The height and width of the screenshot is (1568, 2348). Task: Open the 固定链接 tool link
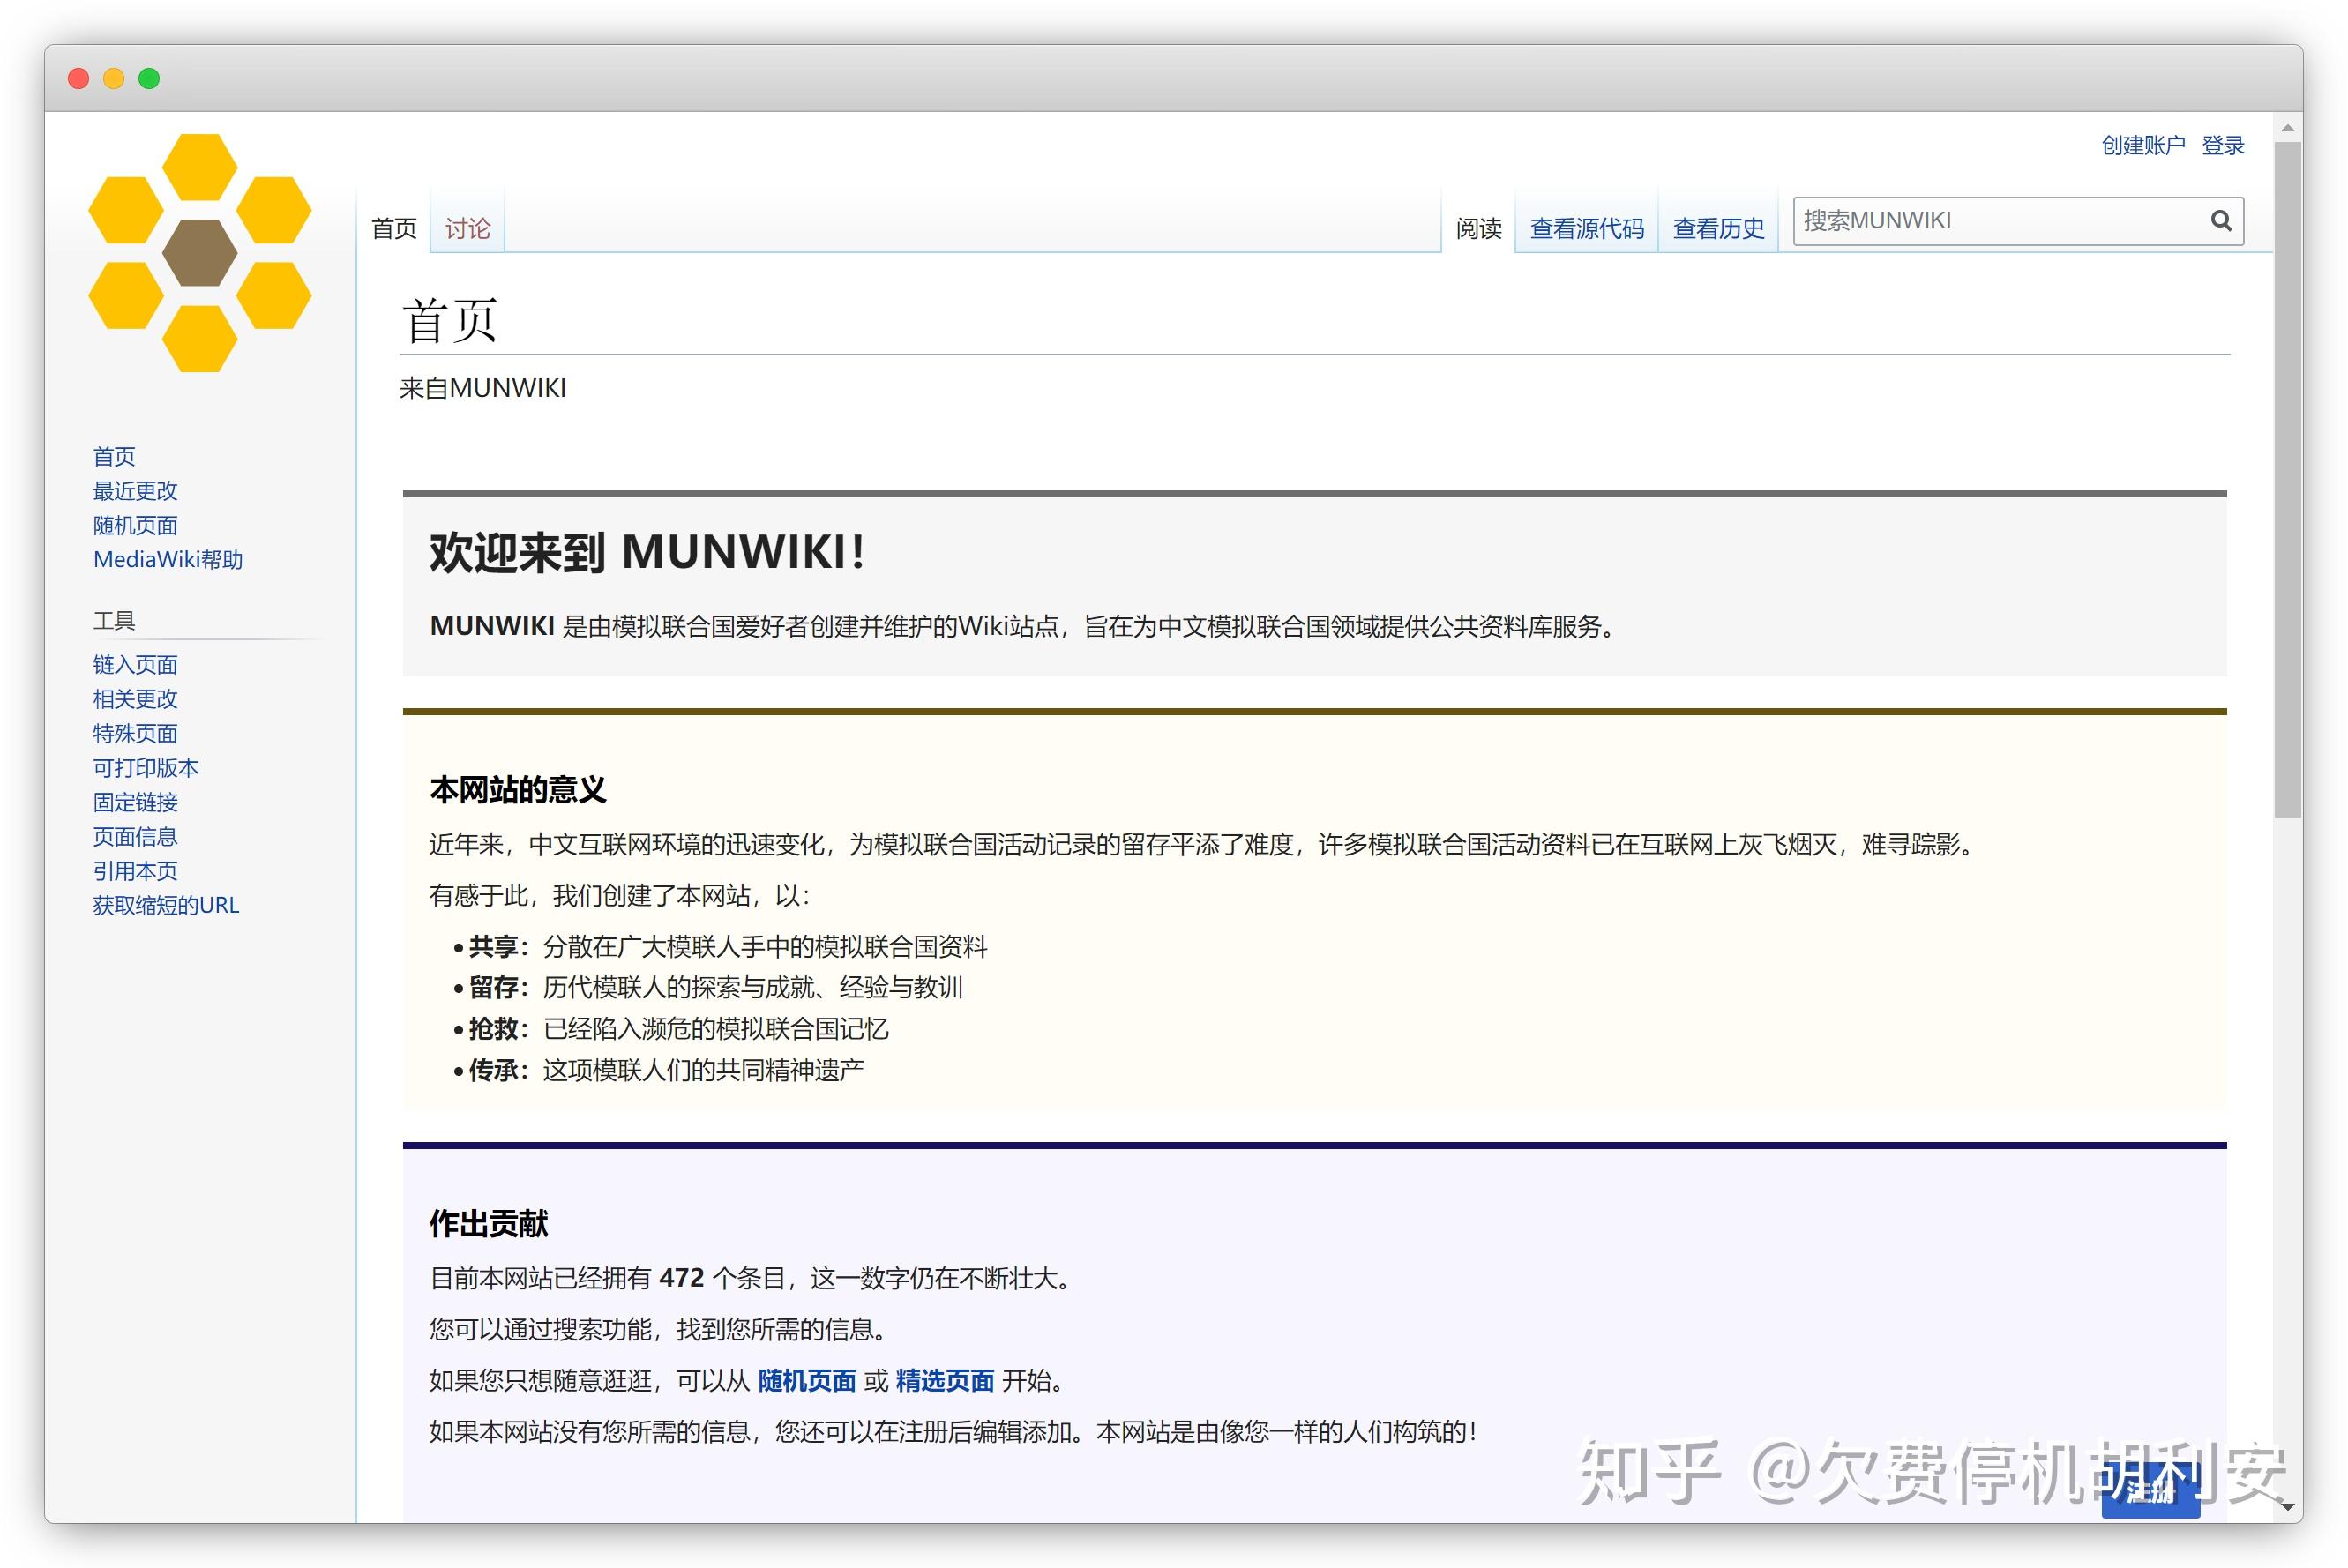(135, 802)
